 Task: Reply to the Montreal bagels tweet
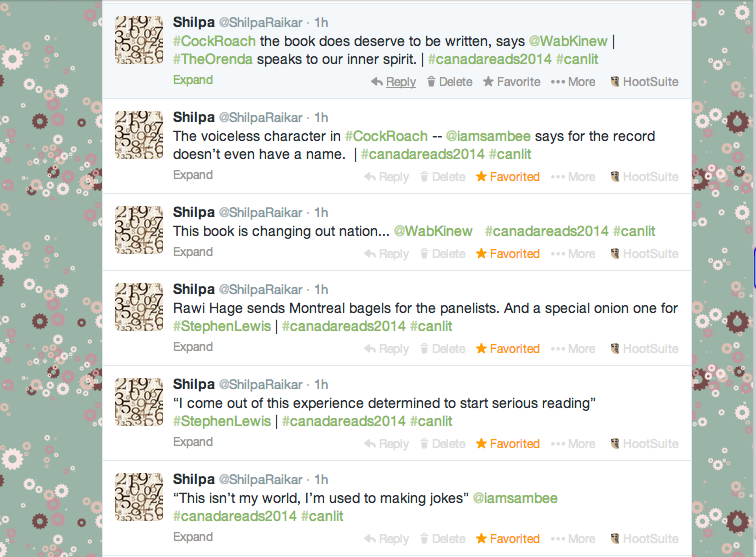click(386, 349)
